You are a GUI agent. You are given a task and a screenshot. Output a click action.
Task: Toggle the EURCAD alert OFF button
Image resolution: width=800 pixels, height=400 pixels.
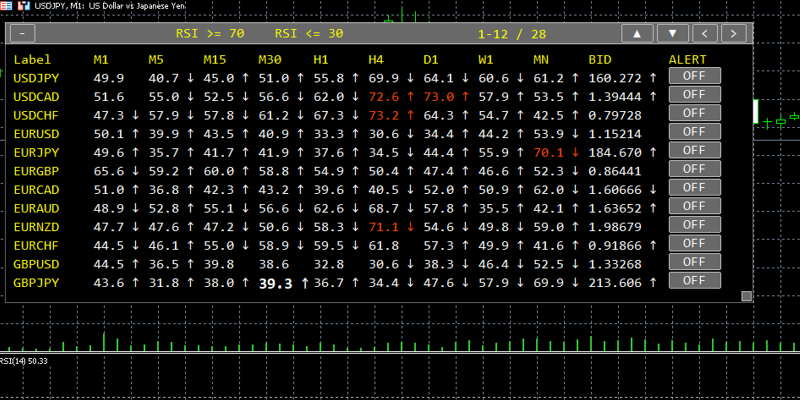(694, 188)
